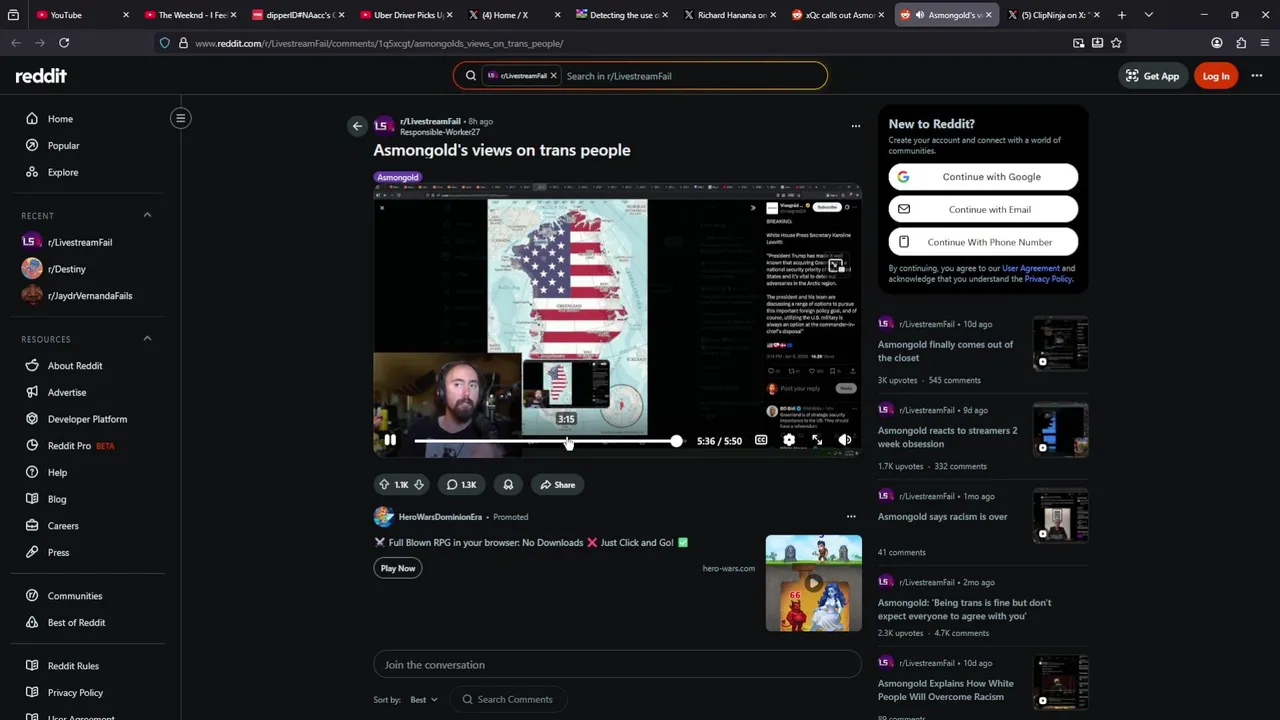1280x720 pixels.
Task: Open browser account profile icon
Action: 1217,43
